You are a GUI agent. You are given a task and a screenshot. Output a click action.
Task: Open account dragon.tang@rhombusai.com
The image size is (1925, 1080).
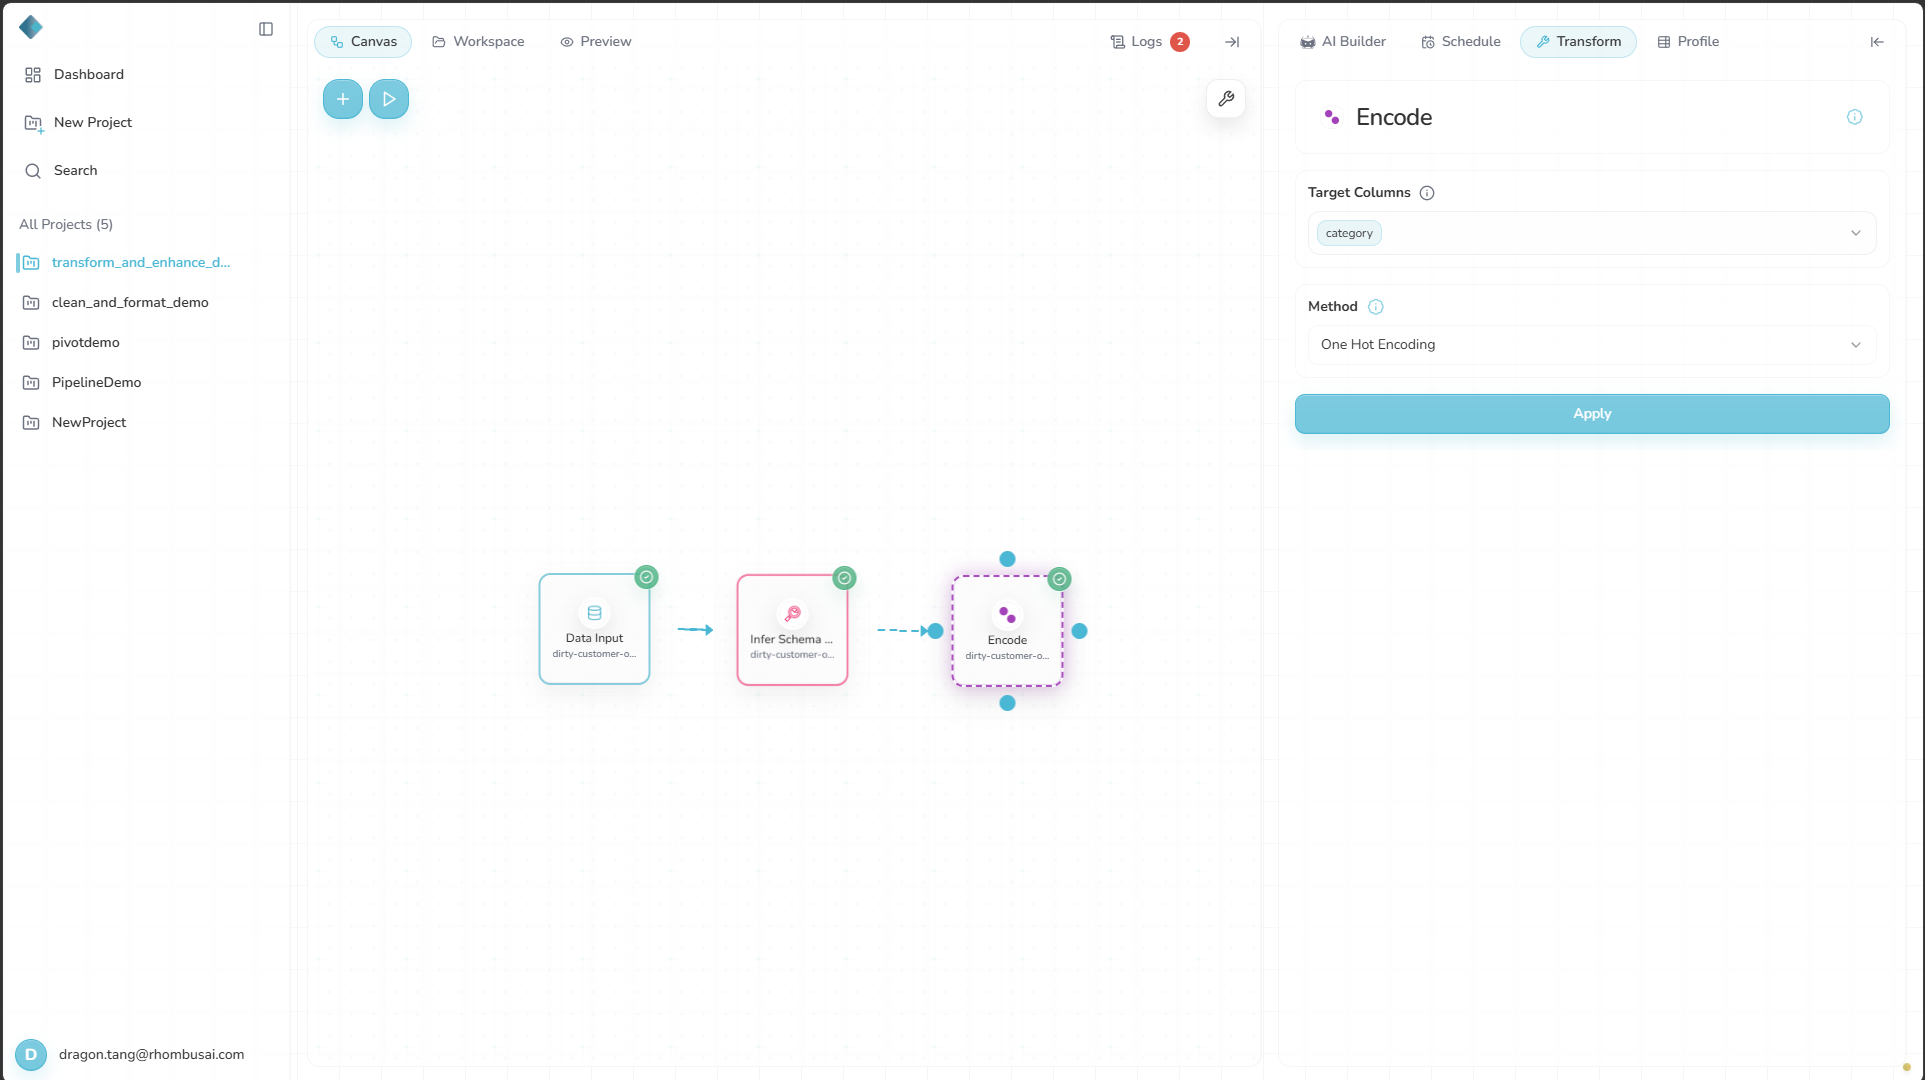(151, 1055)
